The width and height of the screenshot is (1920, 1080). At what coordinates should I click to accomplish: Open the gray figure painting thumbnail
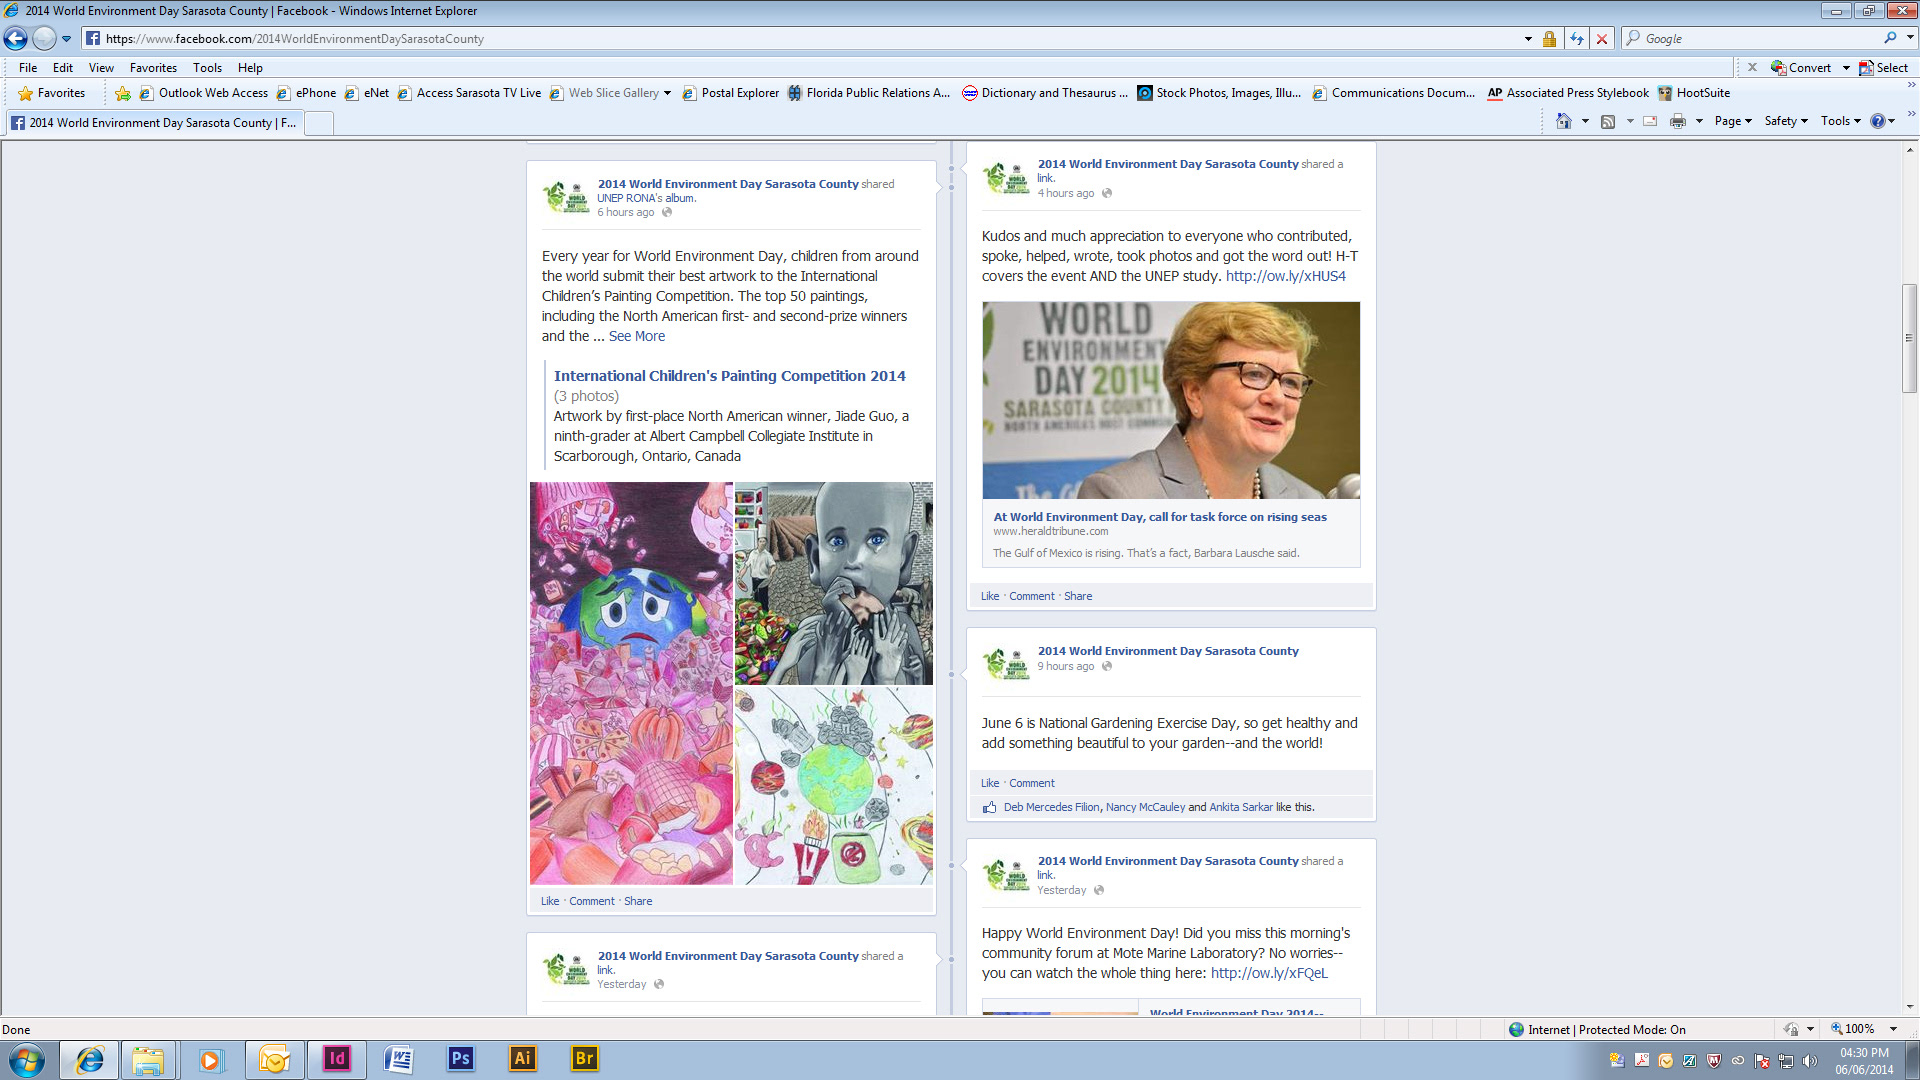pyautogui.click(x=834, y=583)
